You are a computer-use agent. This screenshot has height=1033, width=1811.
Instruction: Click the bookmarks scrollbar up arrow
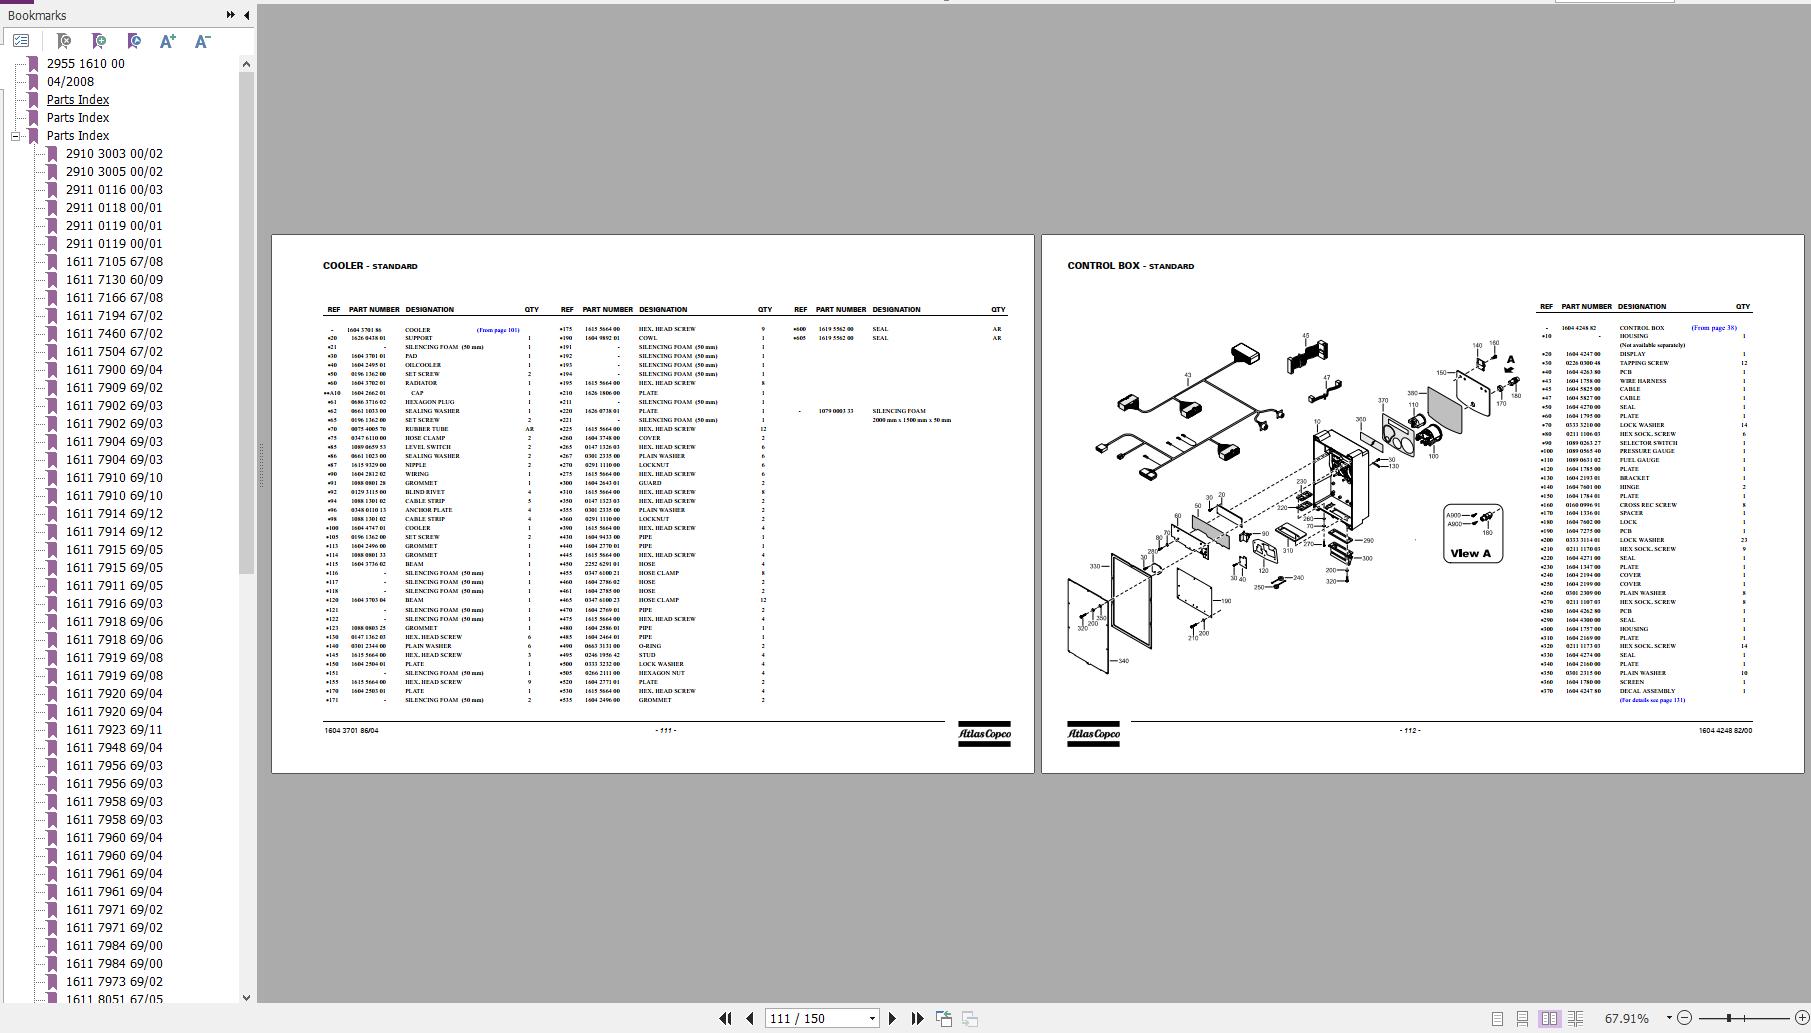(247, 64)
